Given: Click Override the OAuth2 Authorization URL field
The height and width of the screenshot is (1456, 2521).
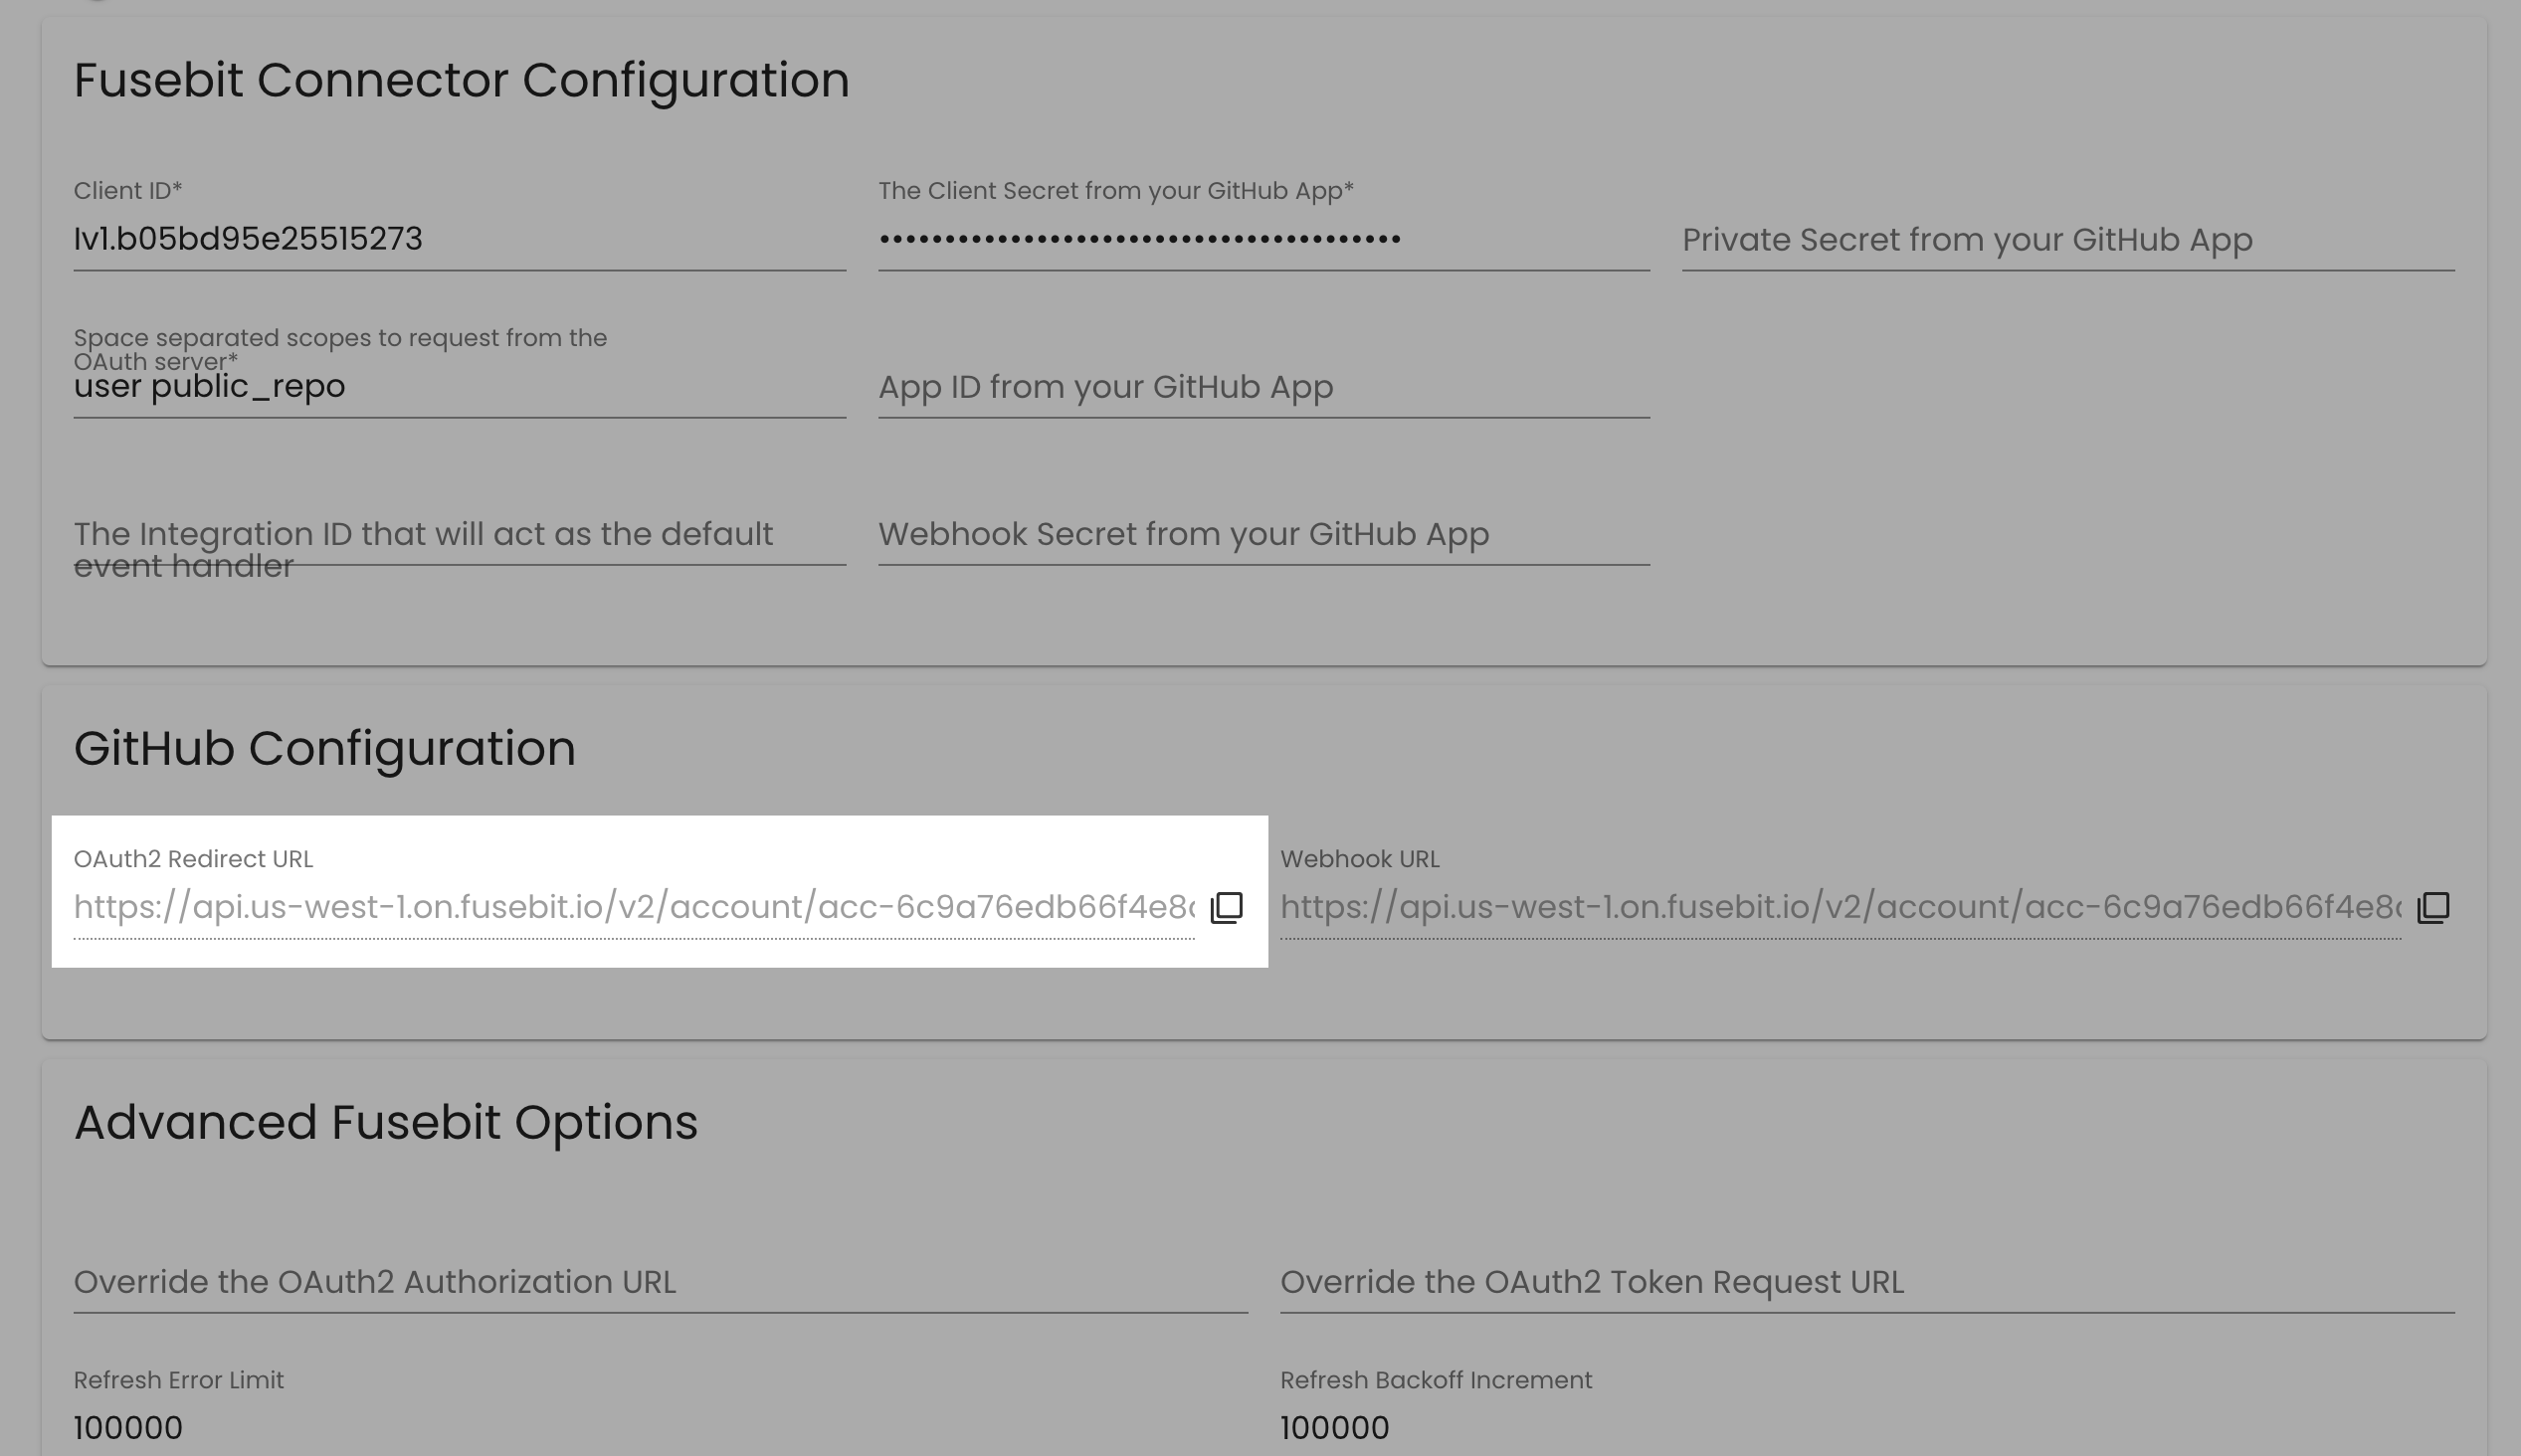Looking at the screenshot, I should pos(660,1282).
